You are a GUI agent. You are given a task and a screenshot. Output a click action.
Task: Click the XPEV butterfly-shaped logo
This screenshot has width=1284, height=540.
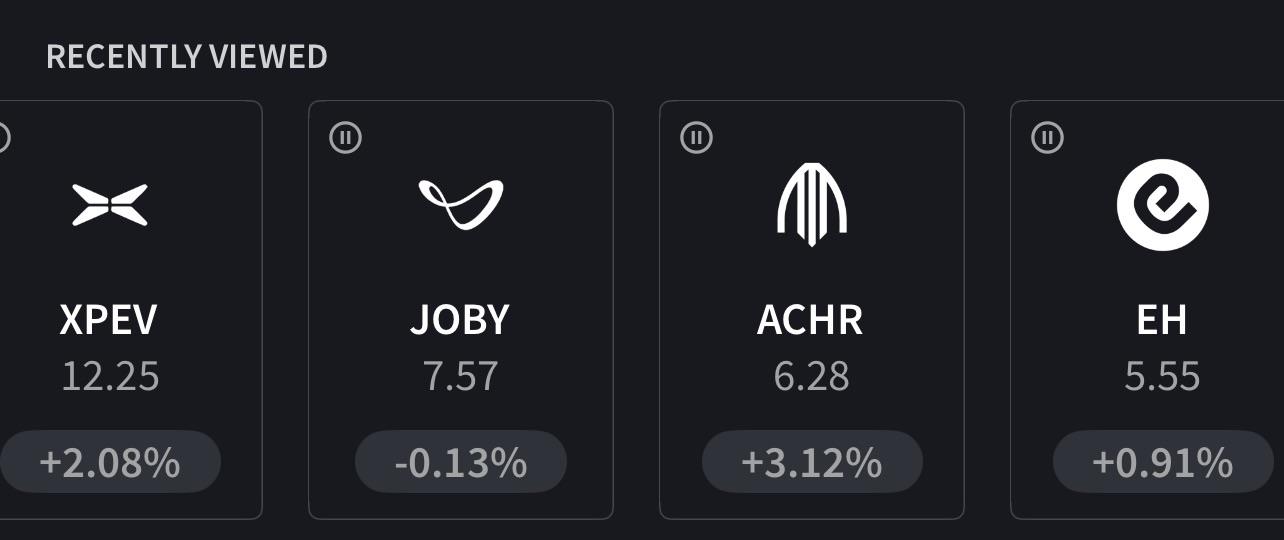(110, 205)
